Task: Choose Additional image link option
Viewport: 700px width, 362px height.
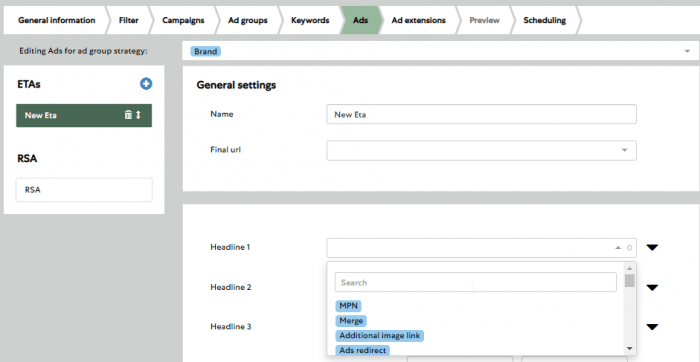Action: pyautogui.click(x=379, y=336)
